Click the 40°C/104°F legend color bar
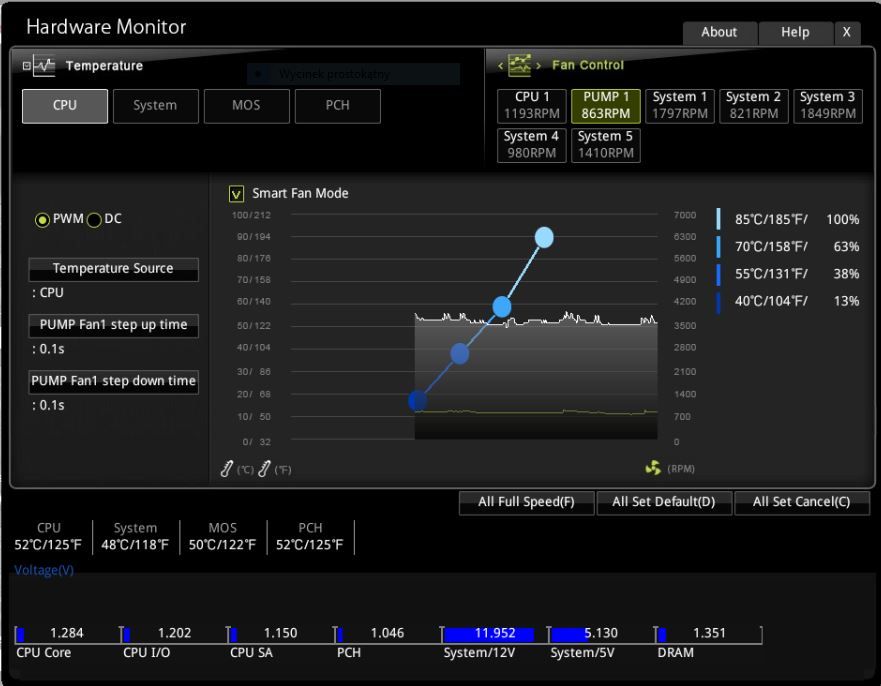The image size is (881, 686). coord(719,302)
